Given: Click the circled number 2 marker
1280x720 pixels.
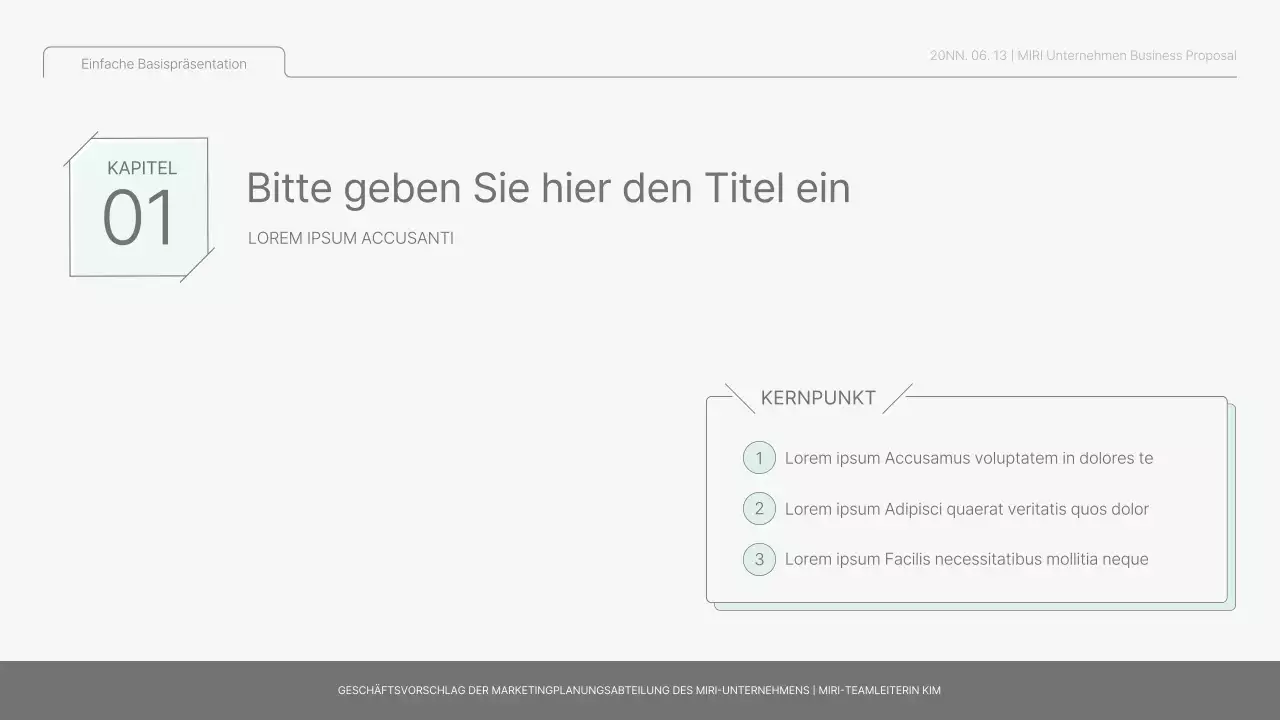Looking at the screenshot, I should tap(759, 508).
